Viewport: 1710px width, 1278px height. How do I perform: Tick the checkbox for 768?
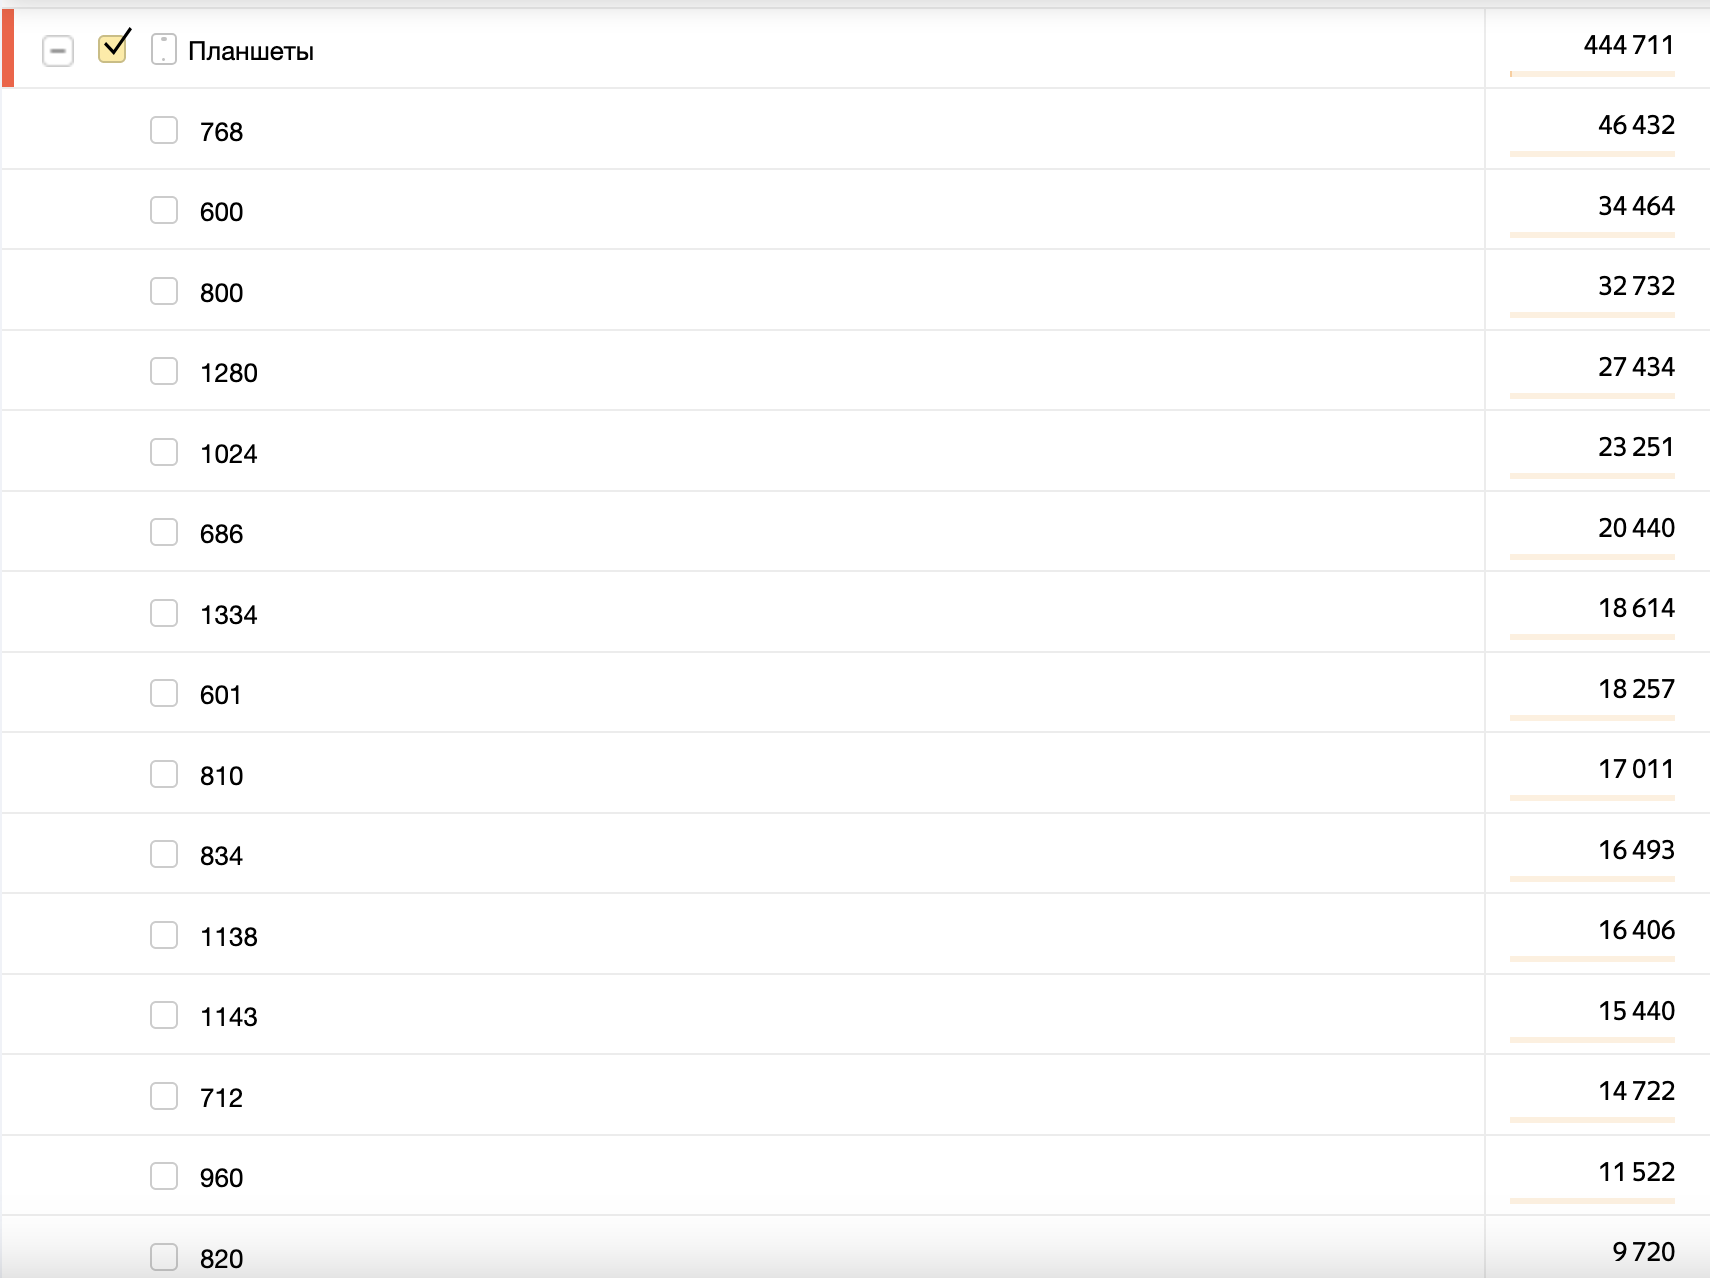pyautogui.click(x=164, y=130)
